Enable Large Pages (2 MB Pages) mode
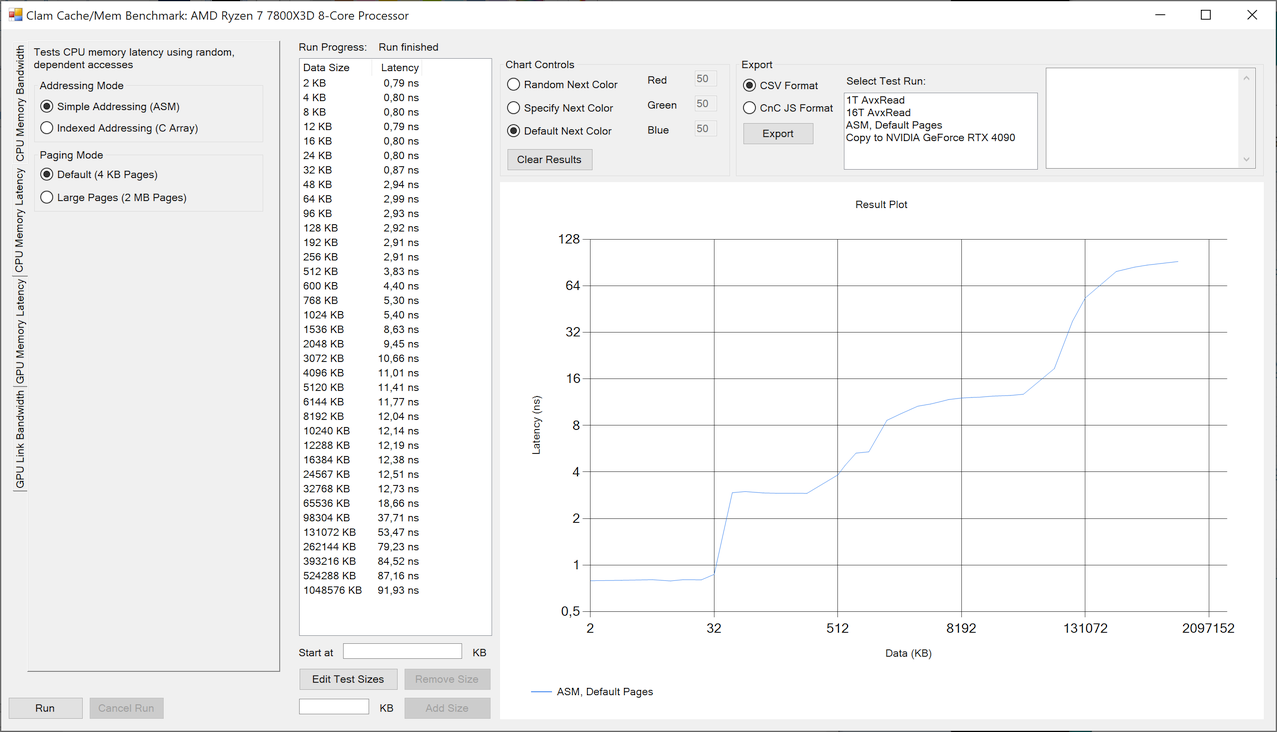1277x732 pixels. click(47, 198)
